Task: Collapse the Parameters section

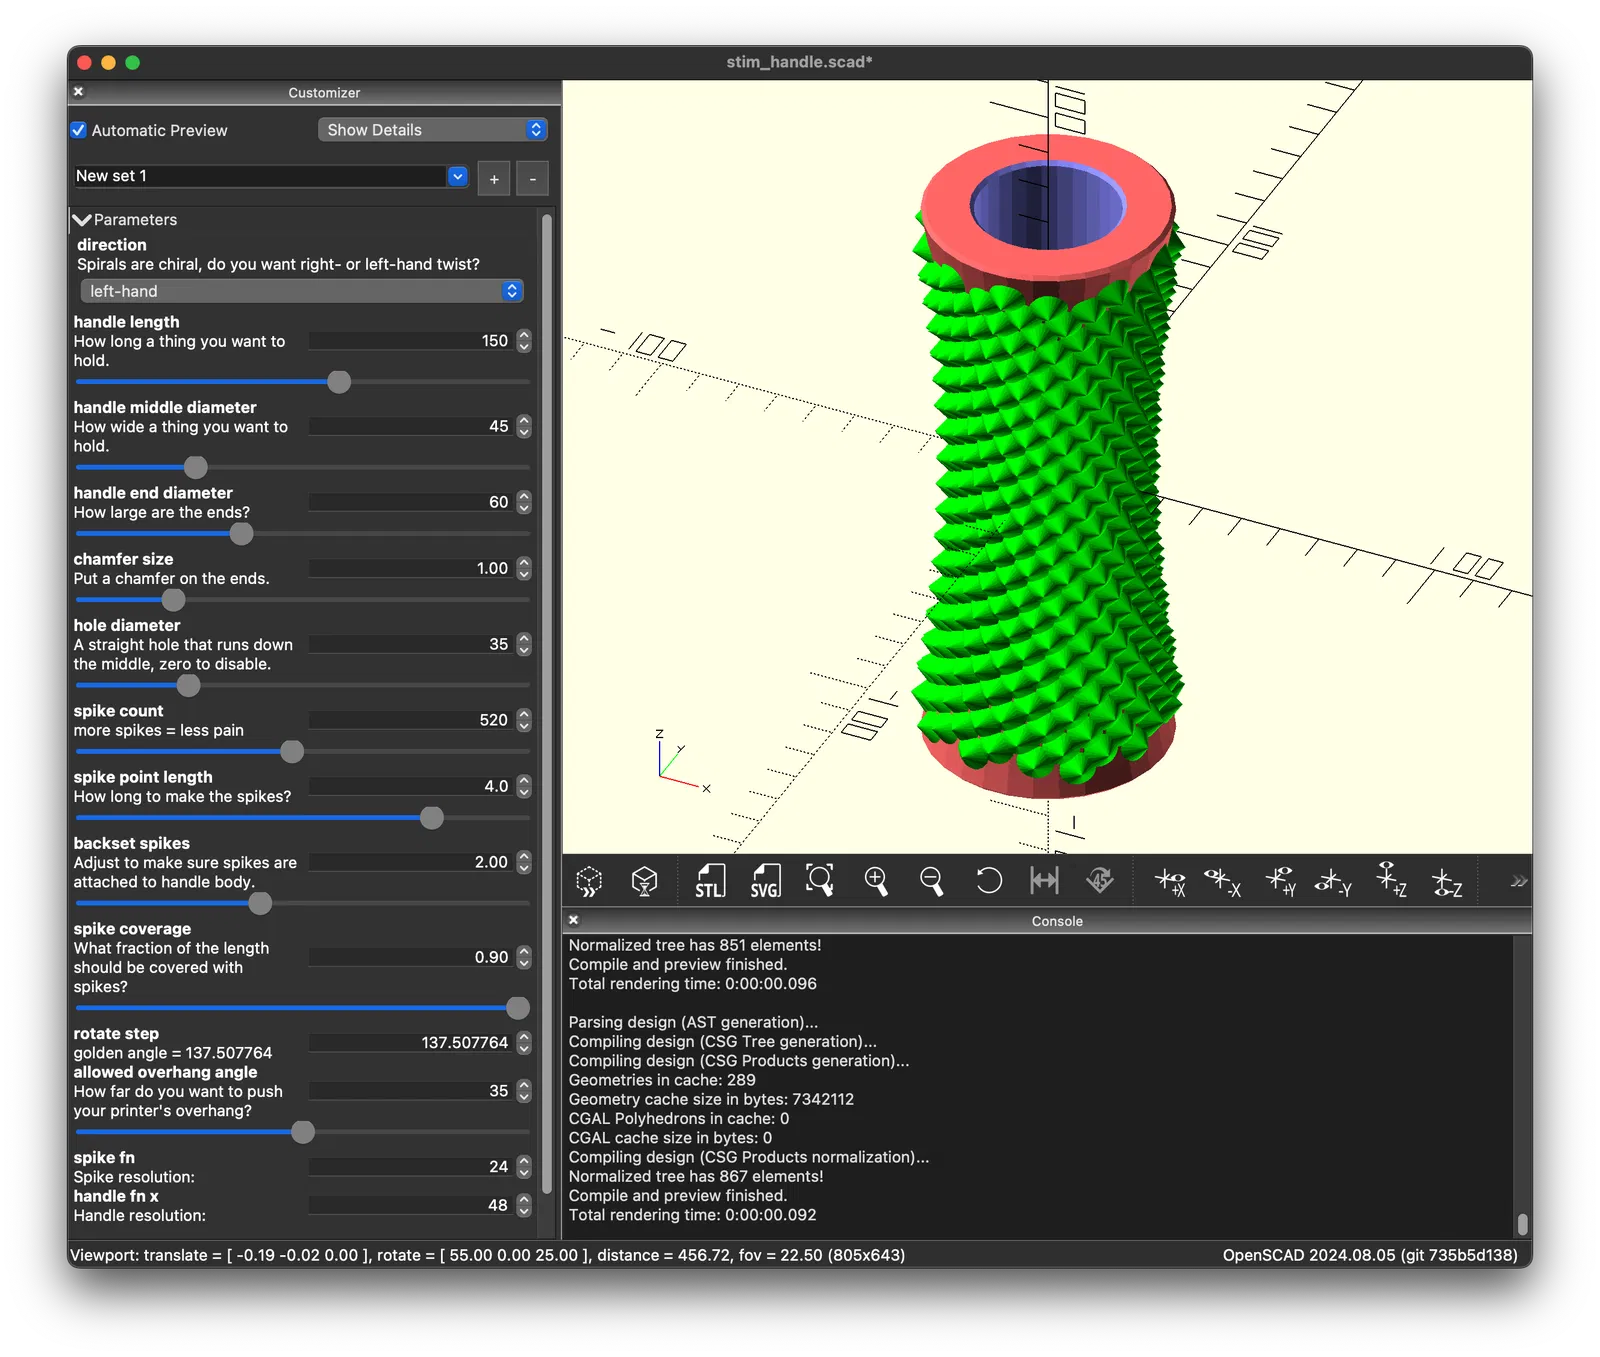Action: (82, 220)
